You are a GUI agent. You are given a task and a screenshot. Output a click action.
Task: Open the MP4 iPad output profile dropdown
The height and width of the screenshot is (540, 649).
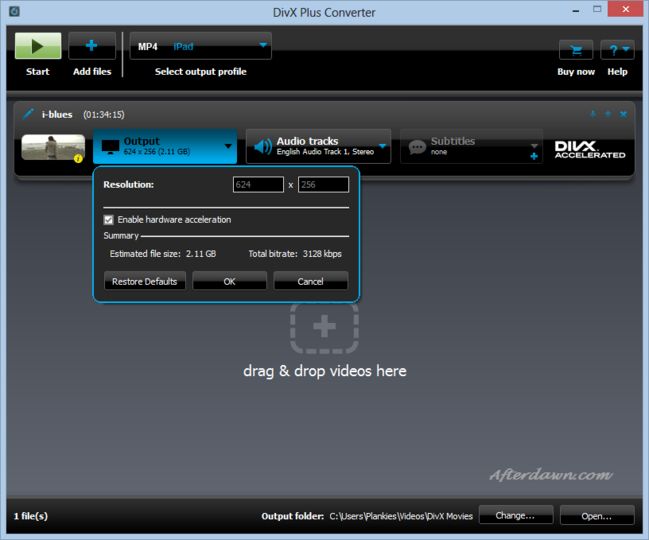coord(201,46)
